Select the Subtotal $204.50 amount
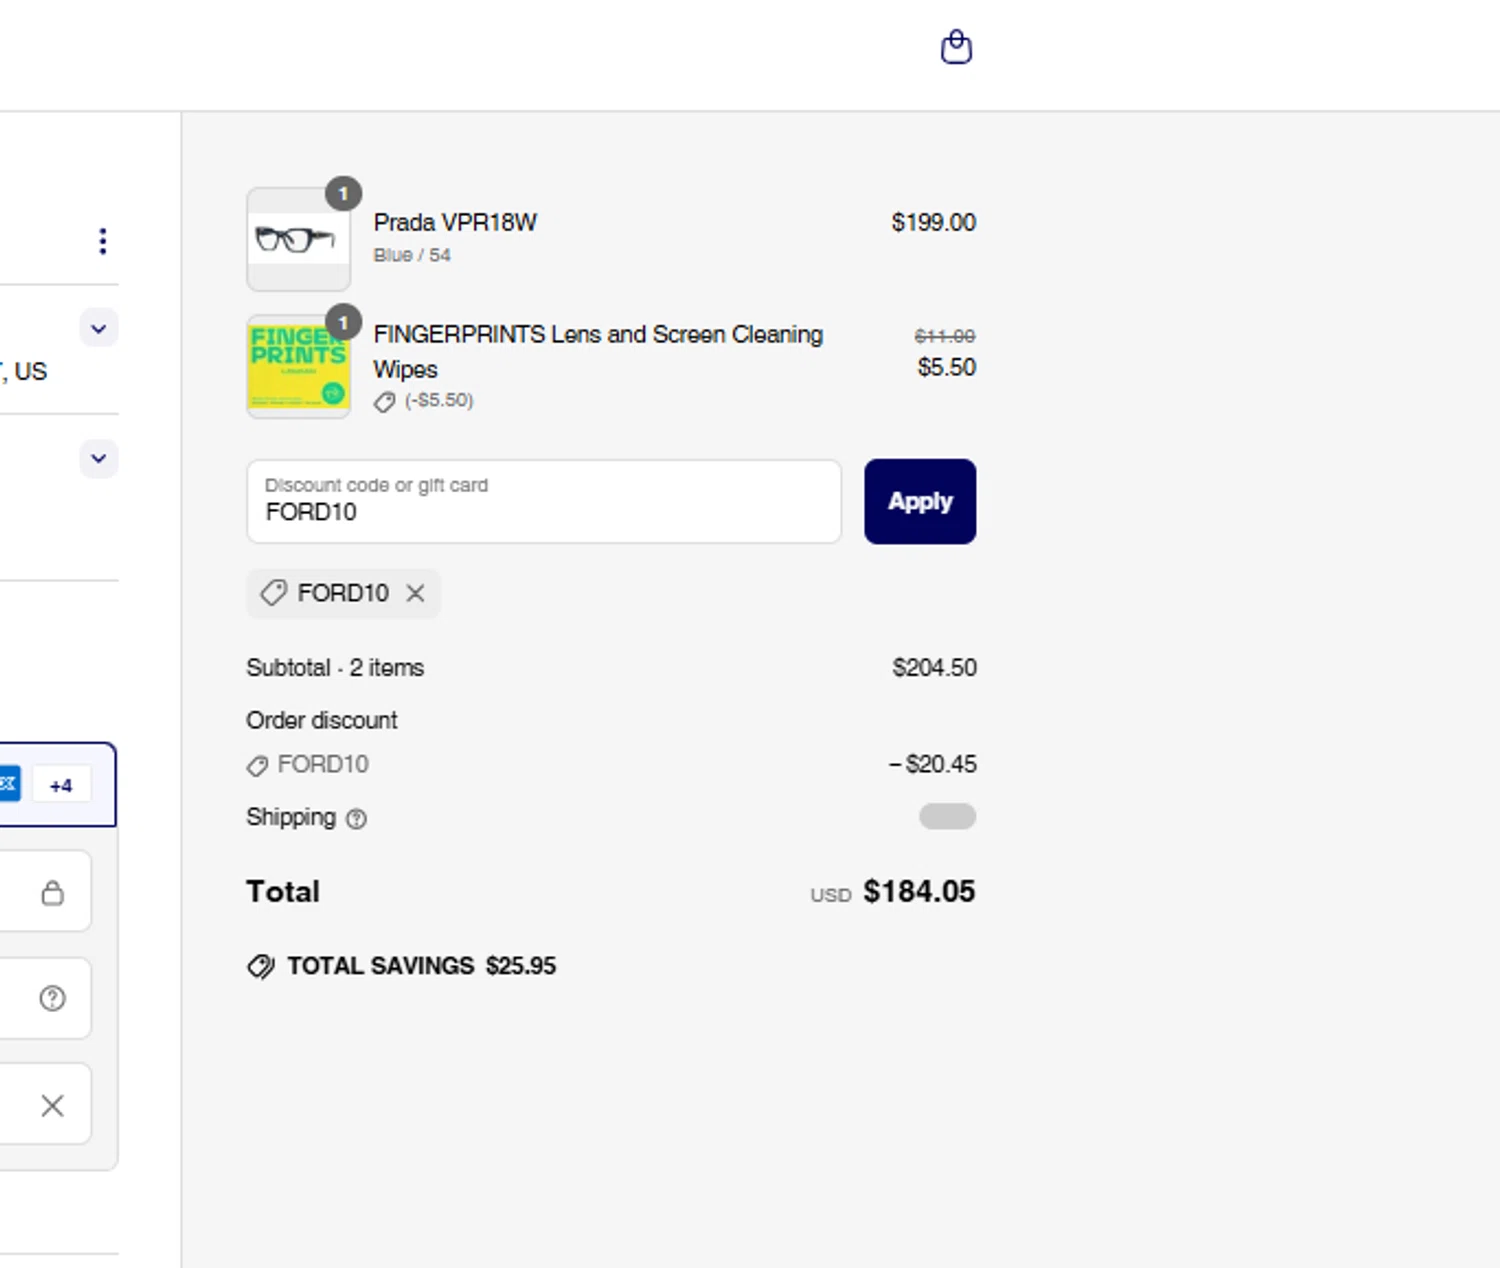This screenshot has width=1500, height=1268. point(934,667)
